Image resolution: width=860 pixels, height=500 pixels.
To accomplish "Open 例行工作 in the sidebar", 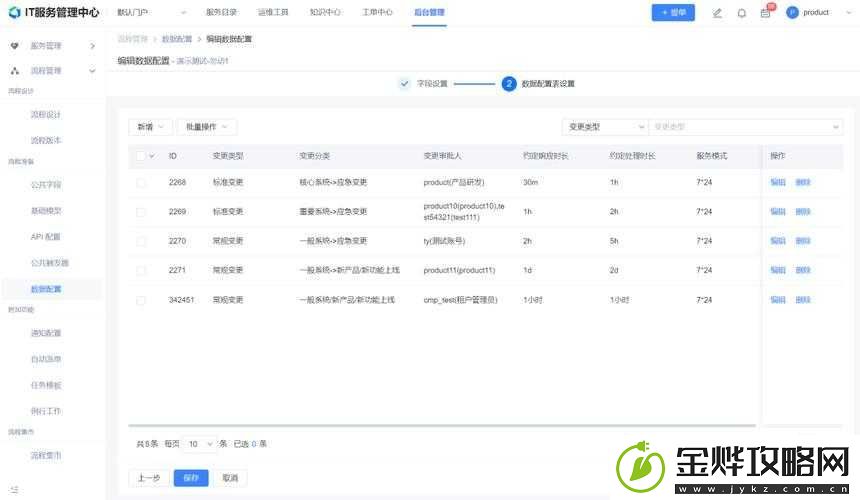I will tap(46, 411).
